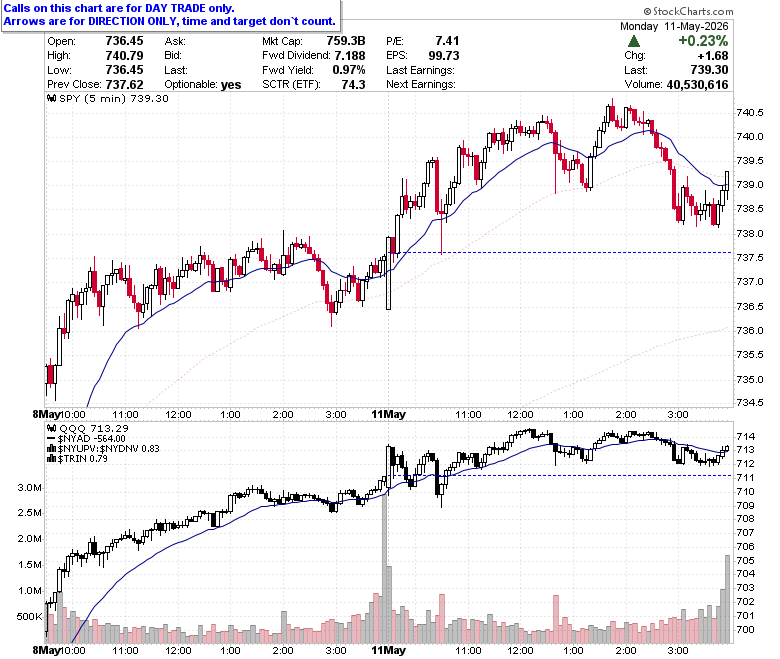Viewport: 780px width, 659px height.
Task: Click the Mkt Cap 759.3B value
Action: coord(346,41)
